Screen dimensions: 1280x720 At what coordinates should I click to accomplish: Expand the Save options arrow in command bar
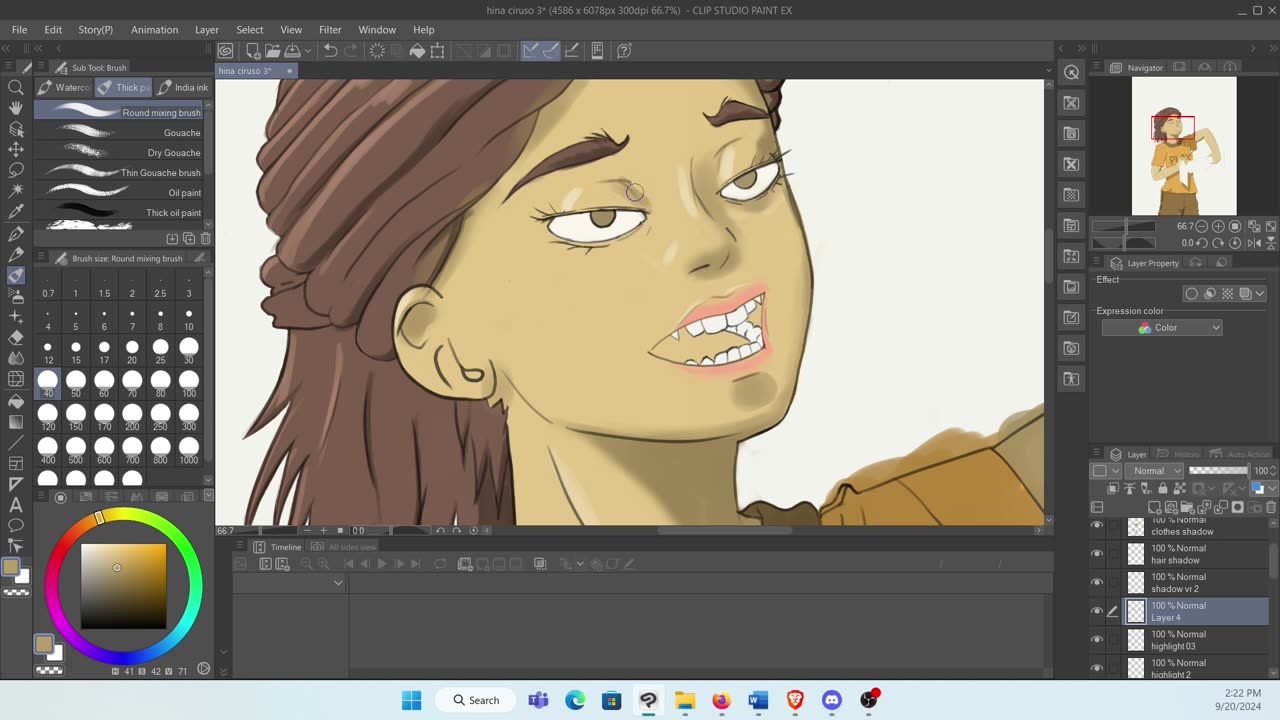(306, 50)
